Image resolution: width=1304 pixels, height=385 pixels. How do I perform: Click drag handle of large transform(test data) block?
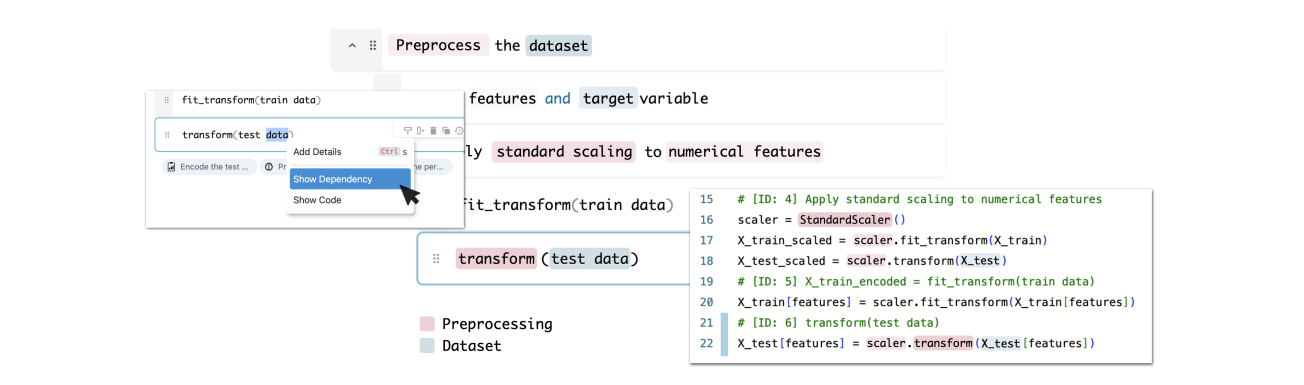pyautogui.click(x=436, y=259)
